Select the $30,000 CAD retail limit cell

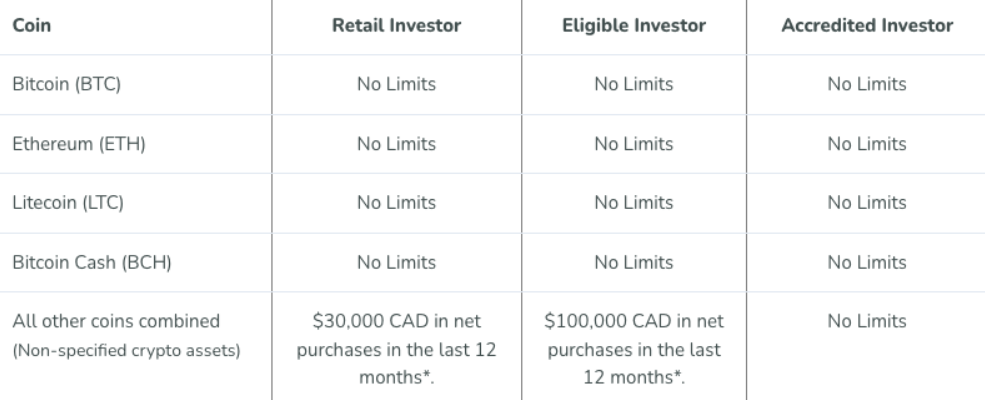[x=396, y=349]
